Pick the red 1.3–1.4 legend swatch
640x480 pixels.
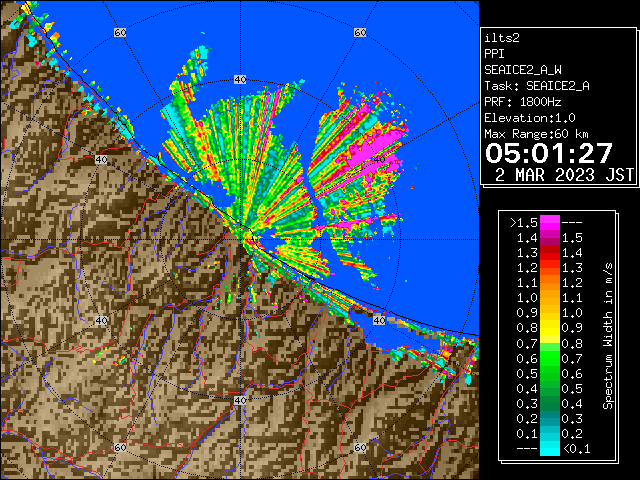550,253
